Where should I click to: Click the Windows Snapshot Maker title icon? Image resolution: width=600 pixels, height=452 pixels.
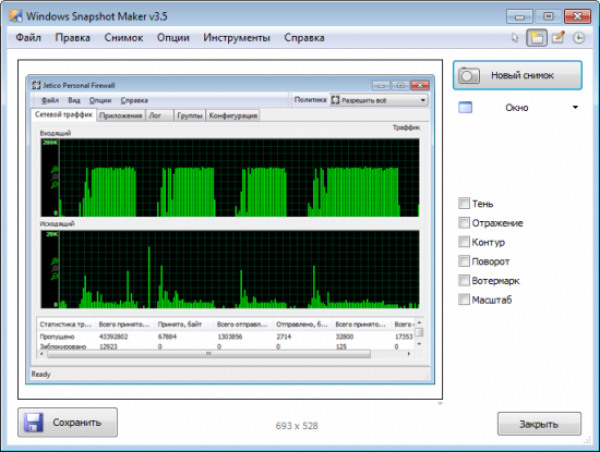click(x=16, y=16)
